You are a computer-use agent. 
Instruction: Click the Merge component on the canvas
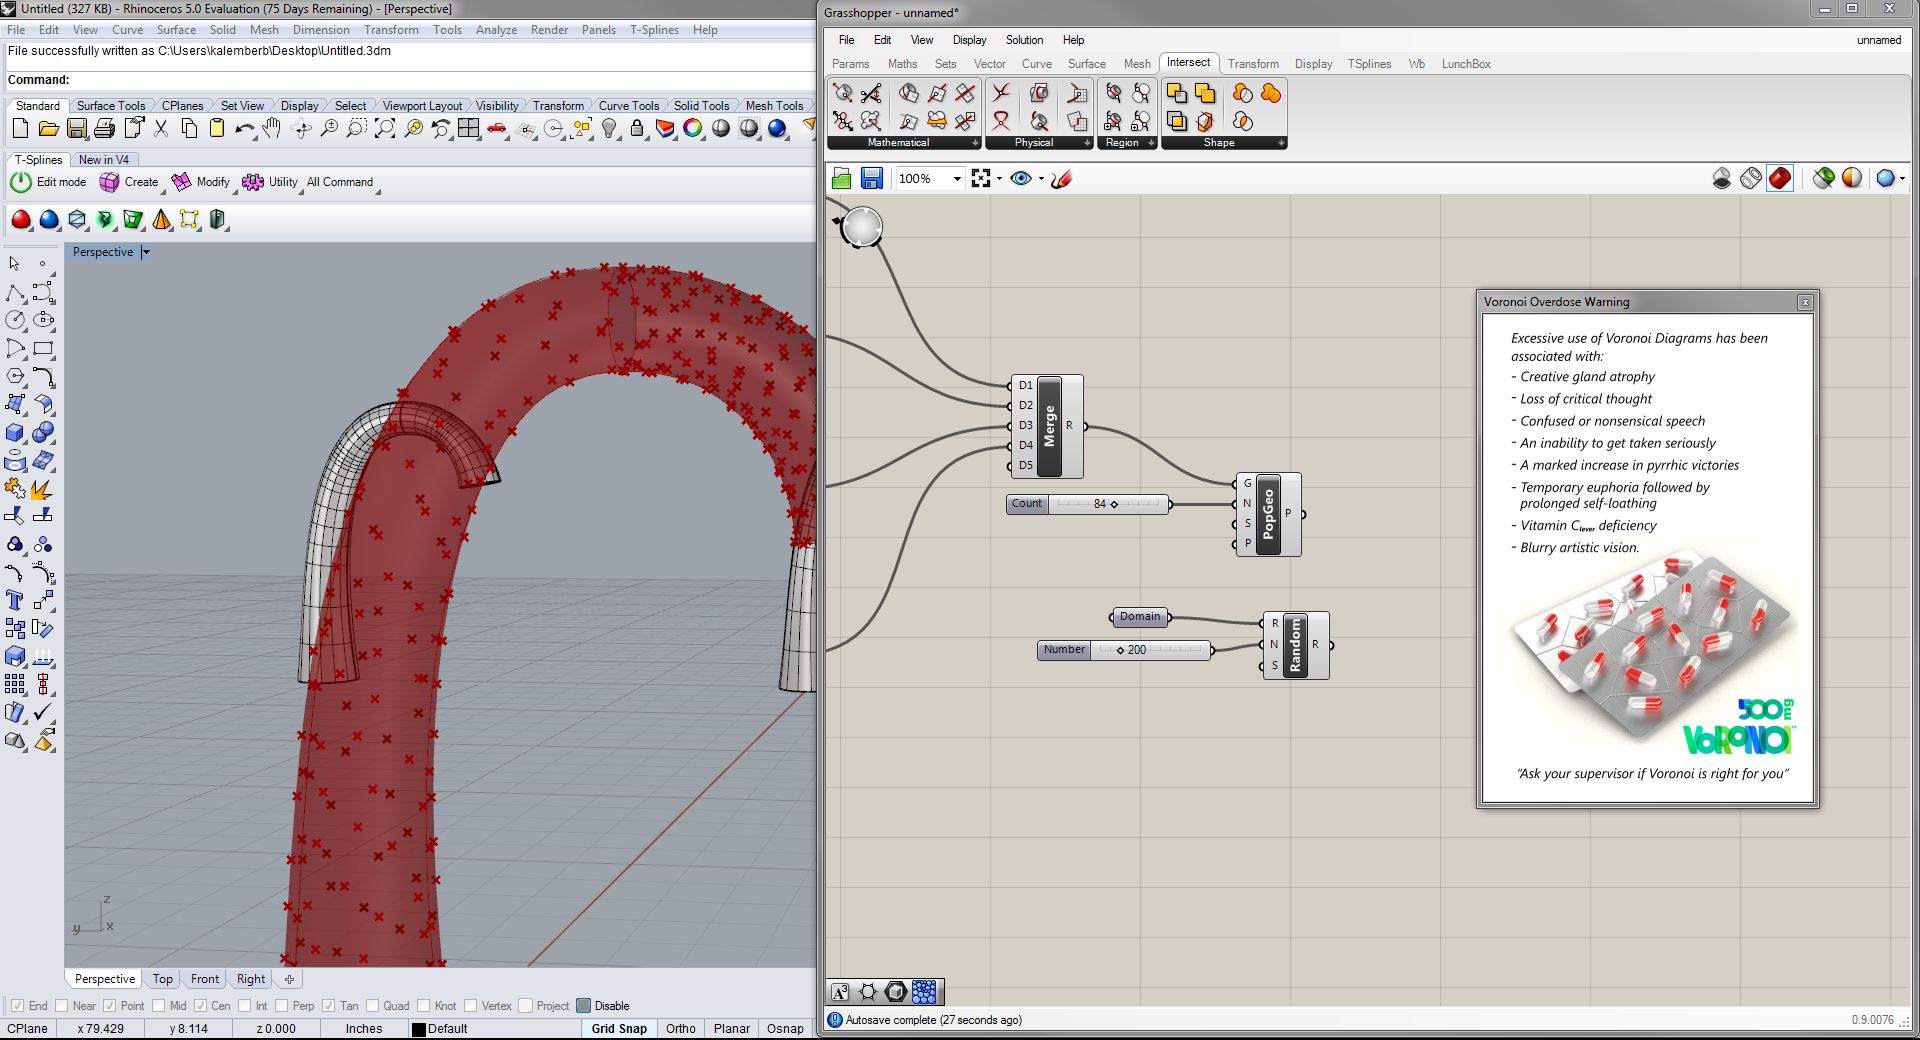pyautogui.click(x=1049, y=426)
